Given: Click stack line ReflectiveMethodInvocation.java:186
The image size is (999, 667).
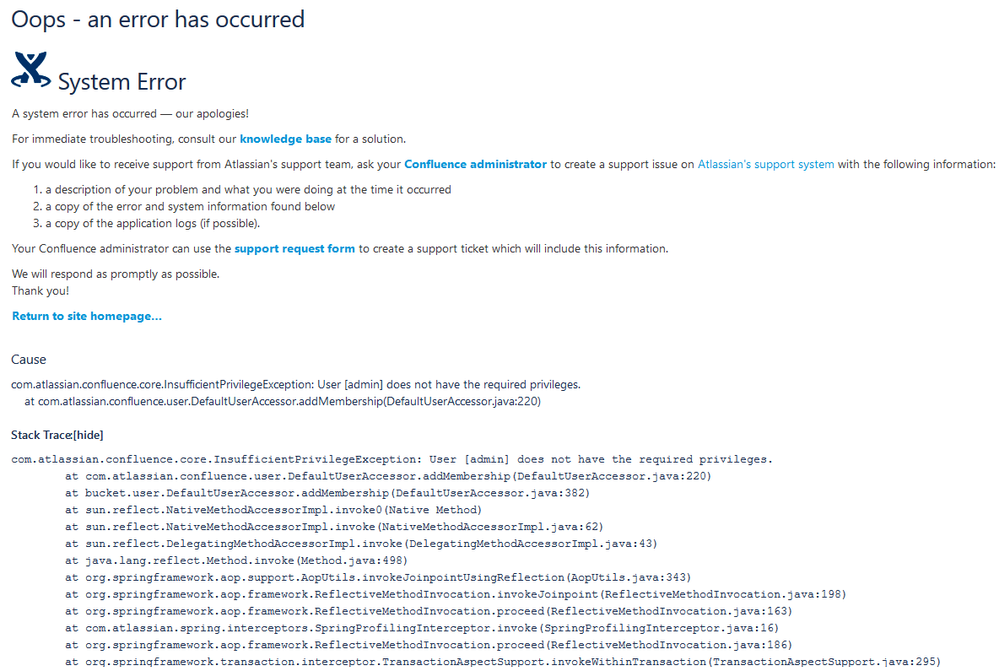Looking at the screenshot, I should [429, 645].
